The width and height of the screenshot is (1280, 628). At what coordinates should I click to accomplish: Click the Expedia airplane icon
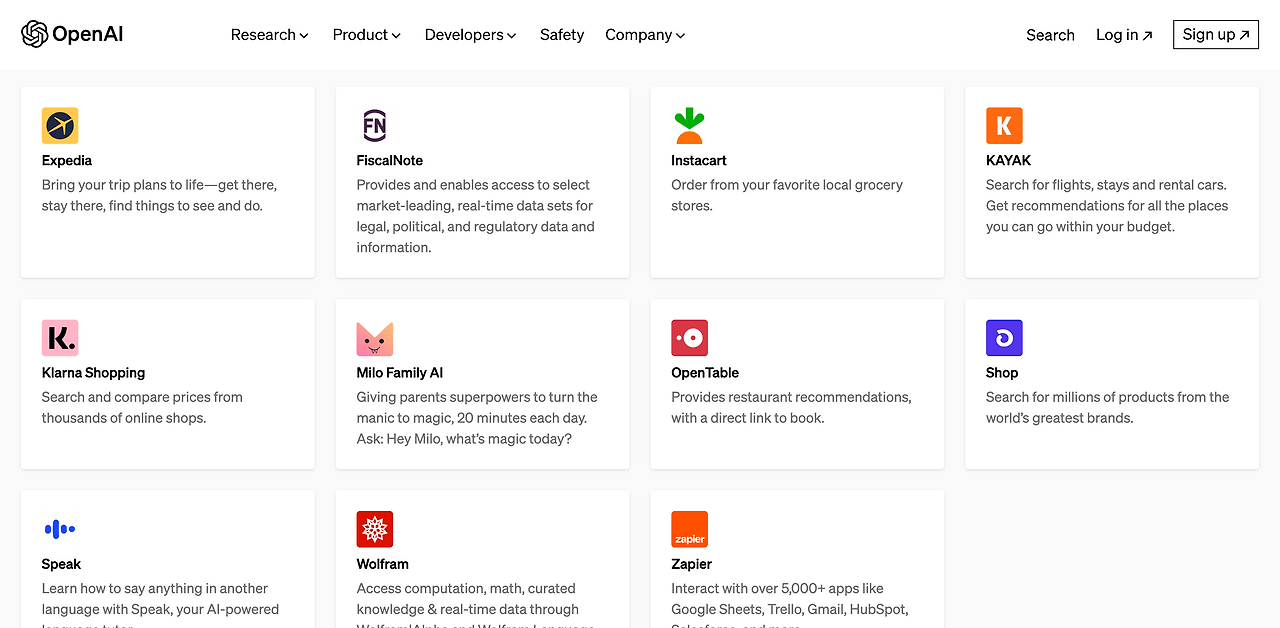[60, 125]
